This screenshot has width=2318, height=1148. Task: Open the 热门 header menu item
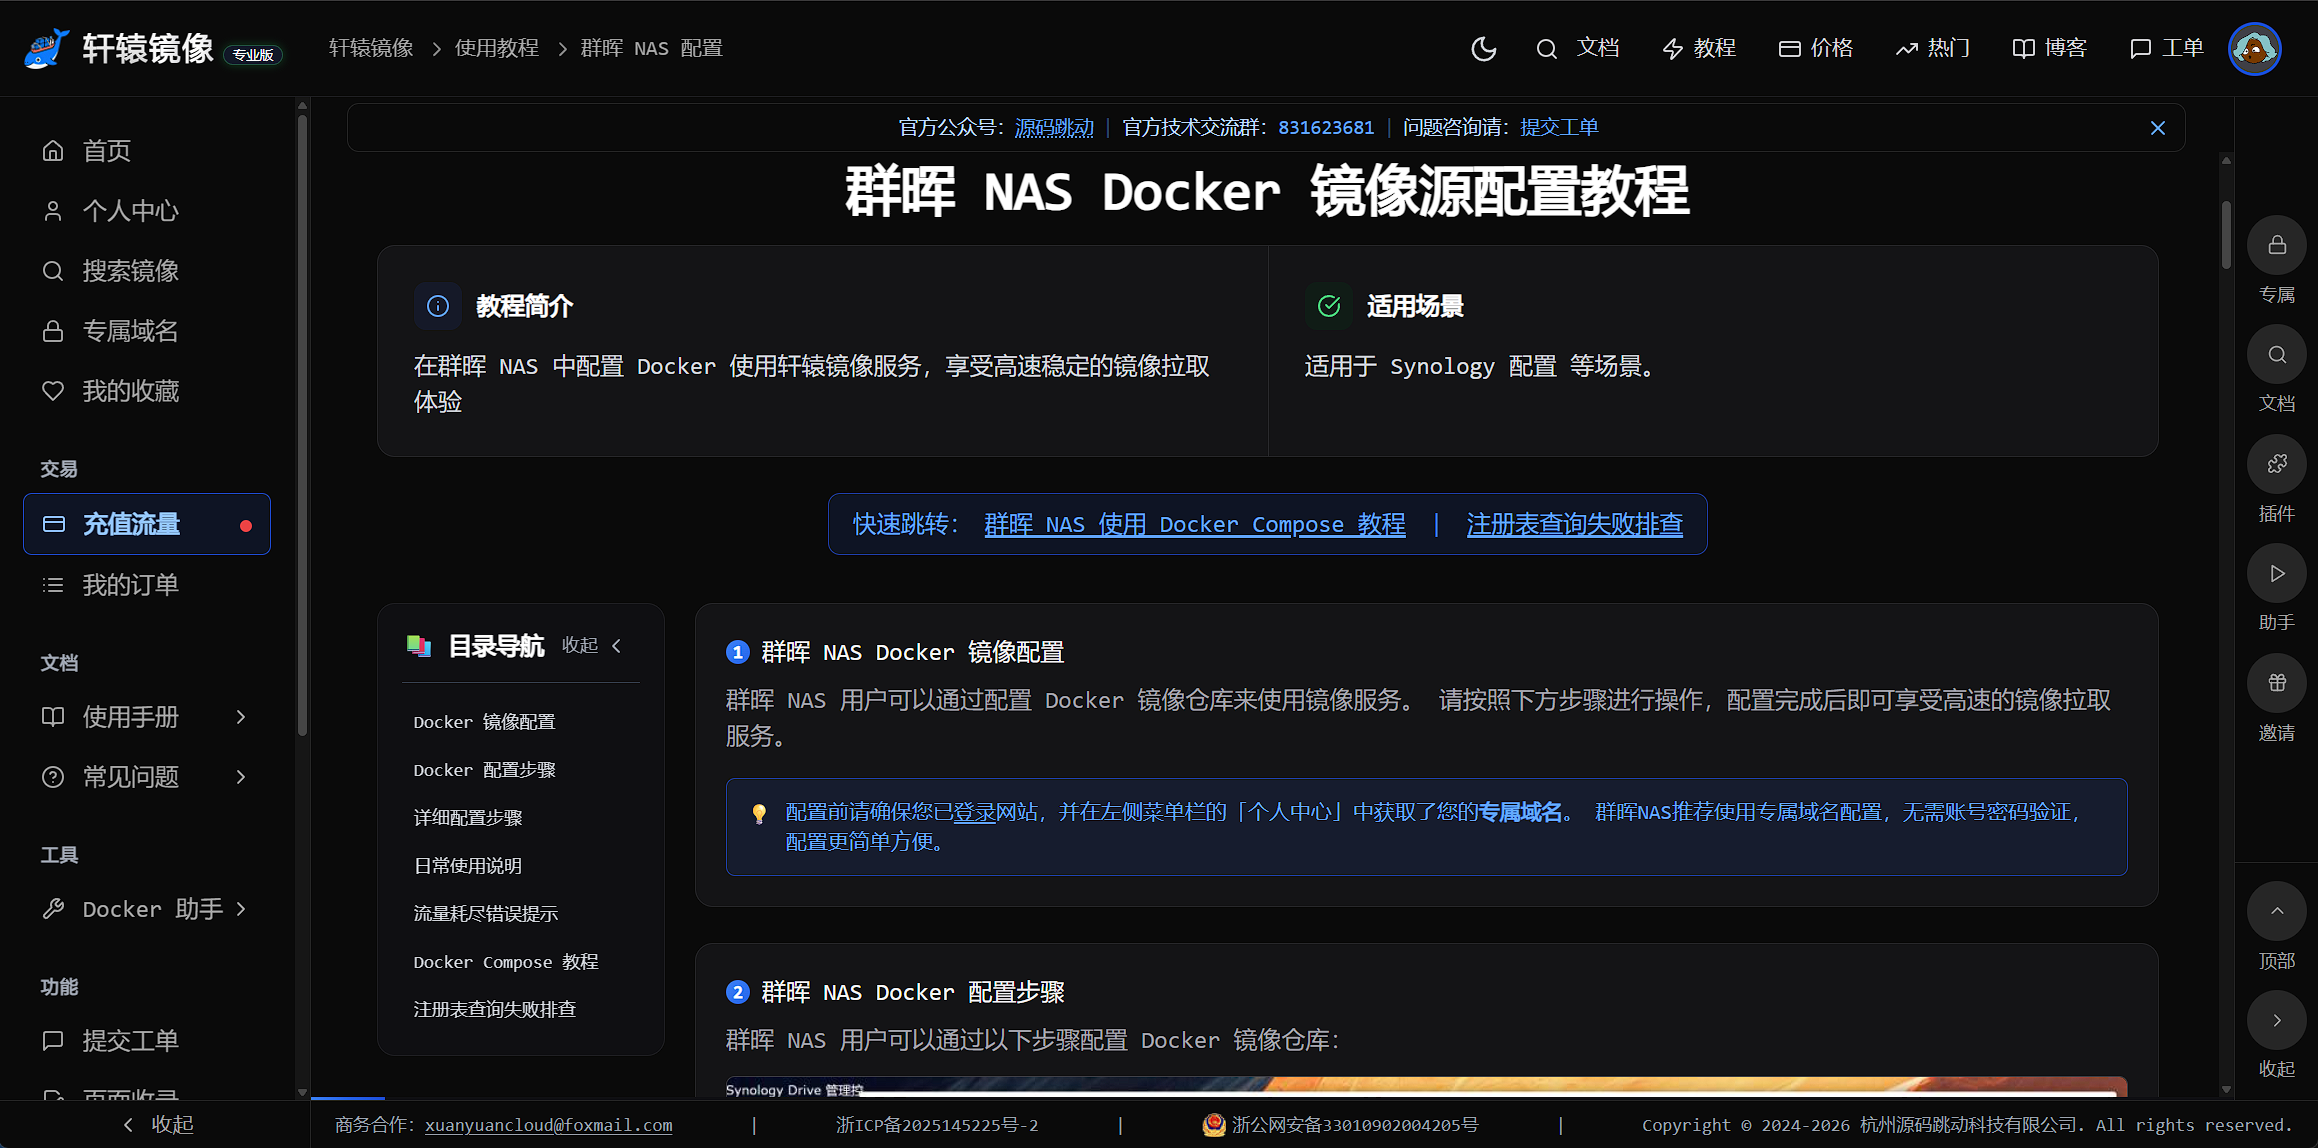[x=1933, y=48]
